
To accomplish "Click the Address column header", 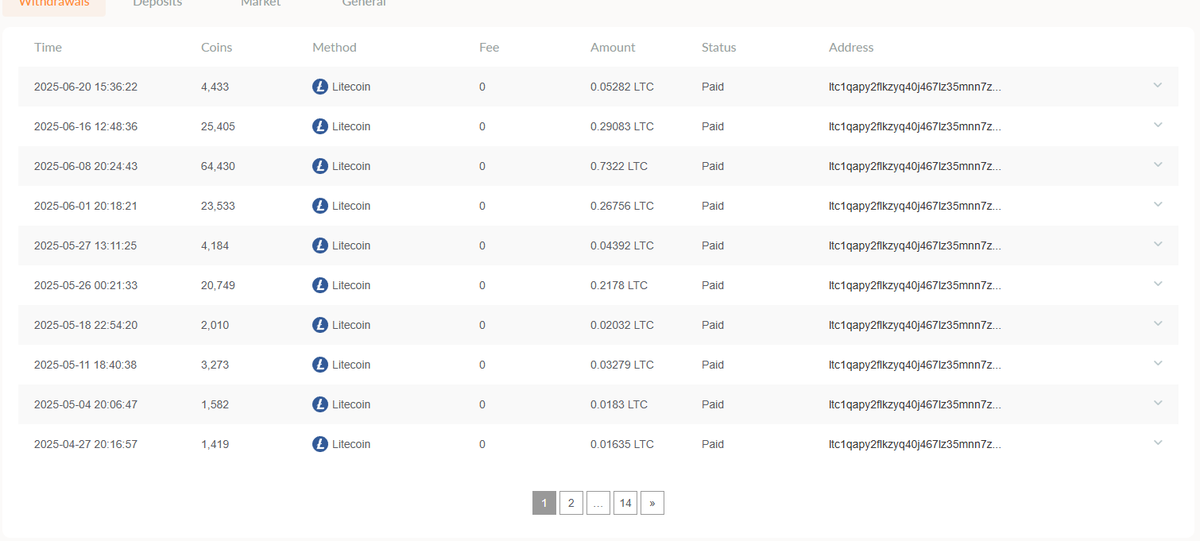I will pyautogui.click(x=851, y=47).
